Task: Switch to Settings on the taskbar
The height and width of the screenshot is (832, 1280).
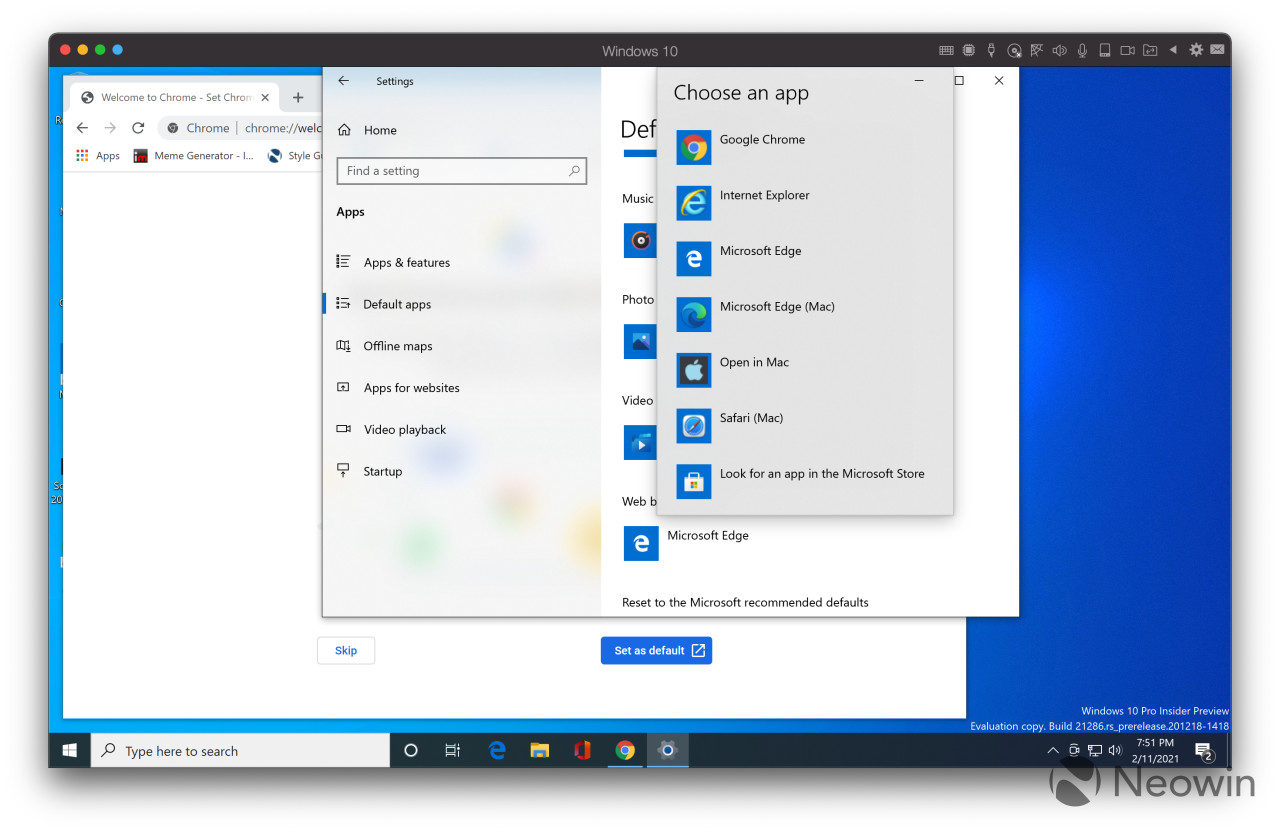Action: click(667, 750)
